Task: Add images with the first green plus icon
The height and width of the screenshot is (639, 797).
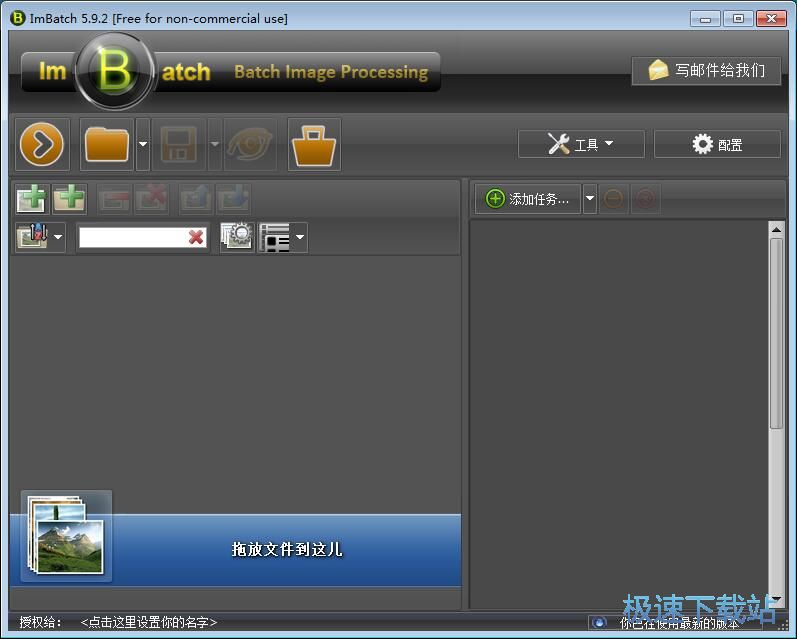Action: (33, 199)
